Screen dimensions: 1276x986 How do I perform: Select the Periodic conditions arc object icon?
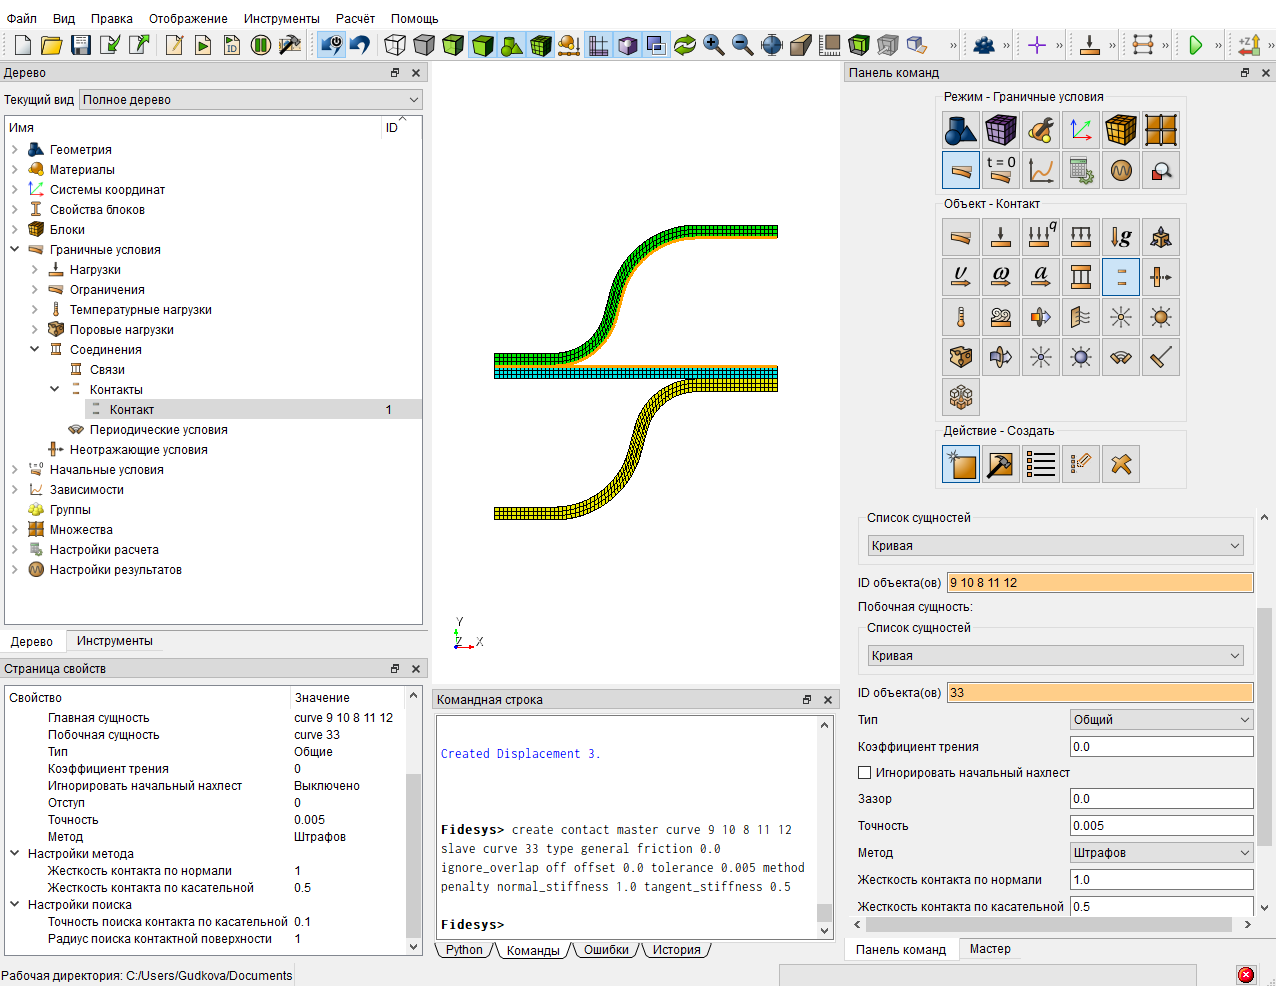coord(1121,357)
